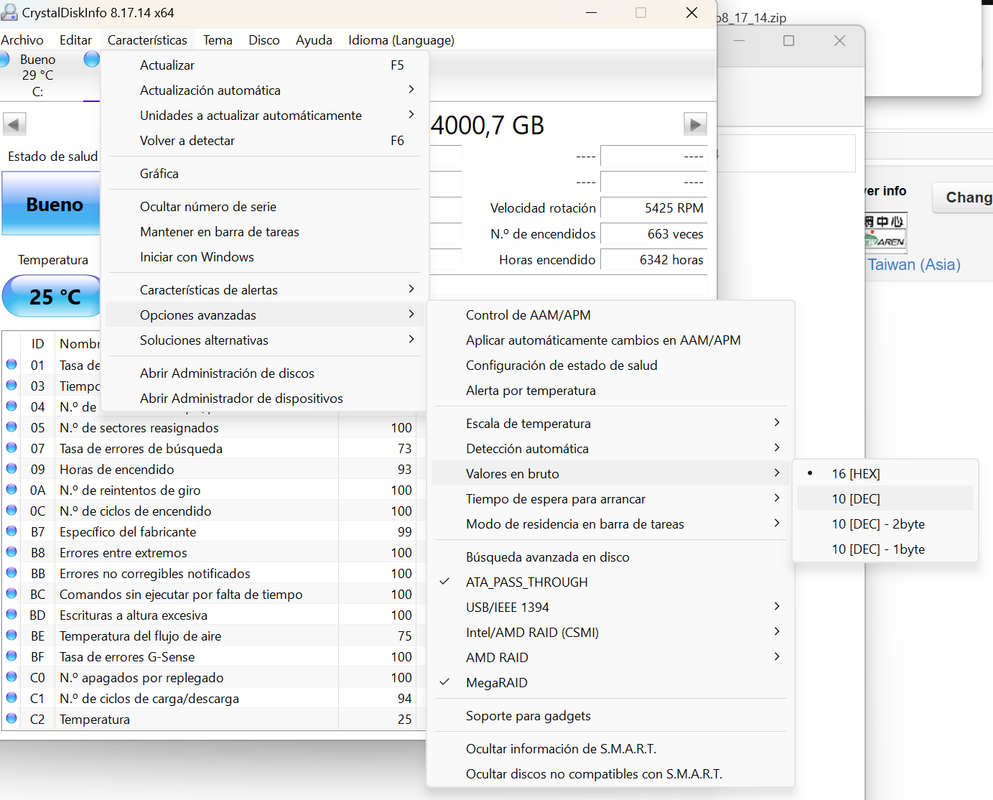The height and width of the screenshot is (800, 993).
Task: Click the status orb beside Bueno 29 °C
Action: (x=4, y=59)
